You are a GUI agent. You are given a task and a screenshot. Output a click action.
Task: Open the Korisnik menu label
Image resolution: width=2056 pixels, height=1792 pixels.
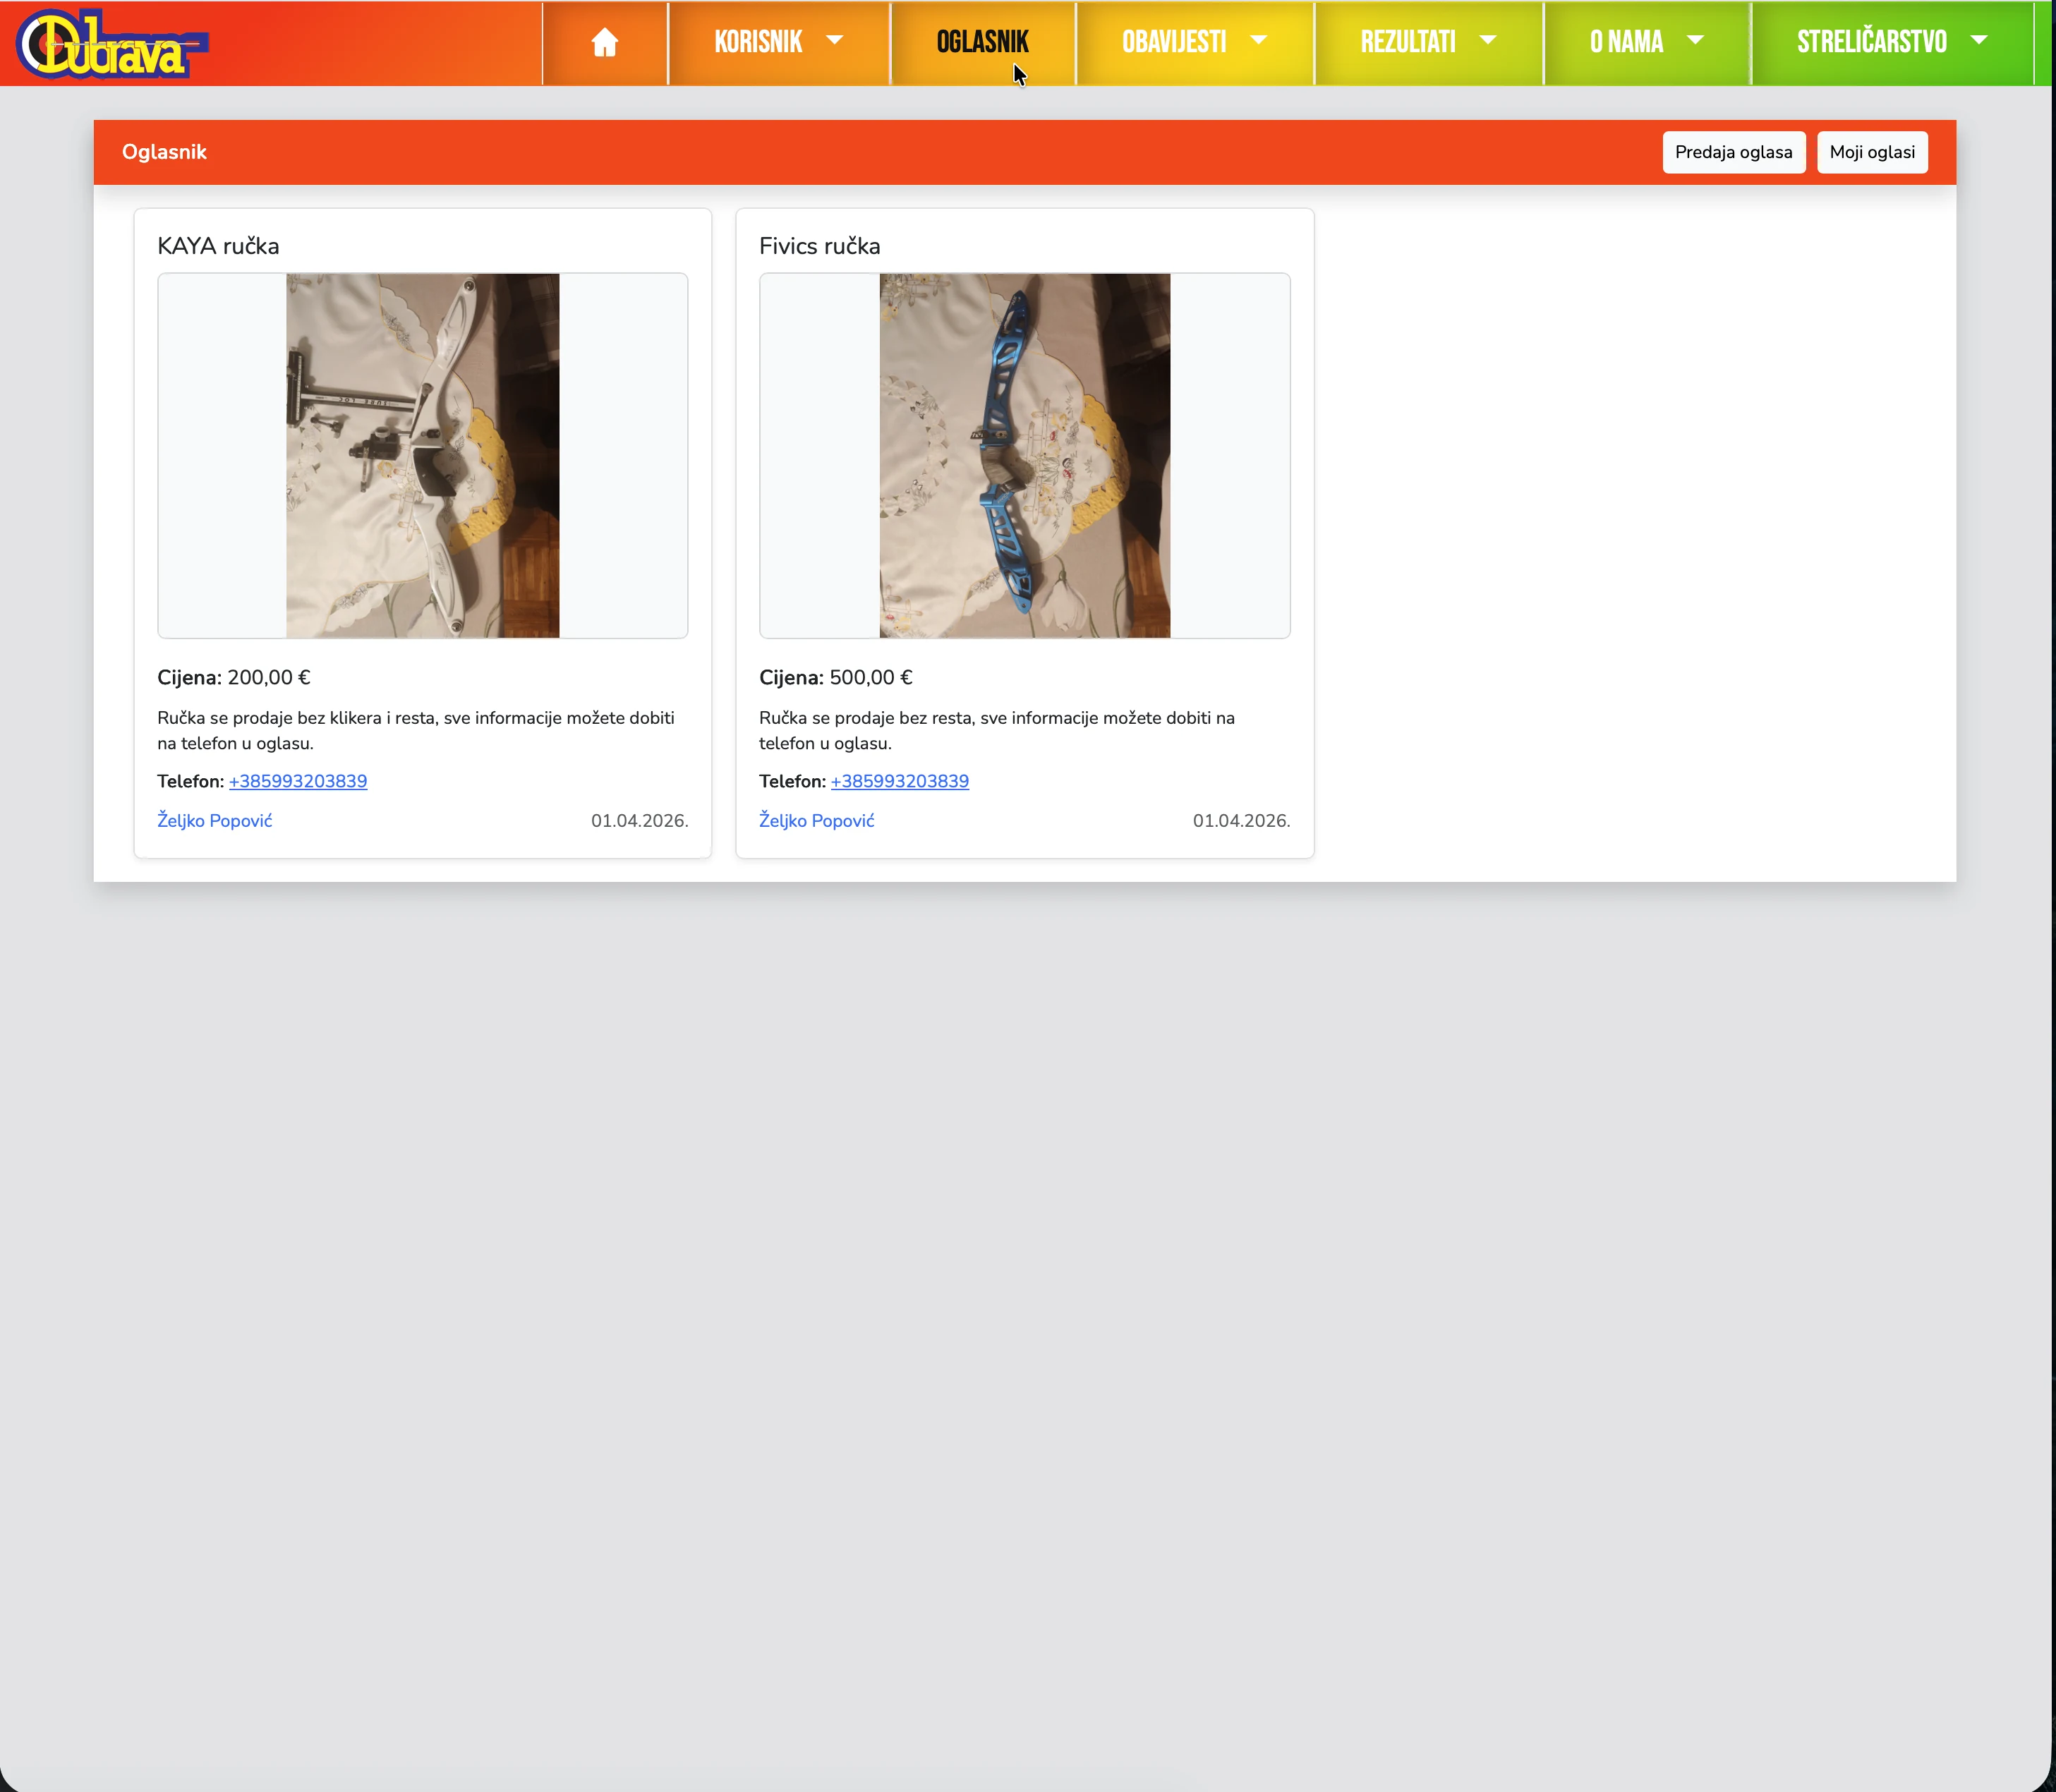(758, 42)
